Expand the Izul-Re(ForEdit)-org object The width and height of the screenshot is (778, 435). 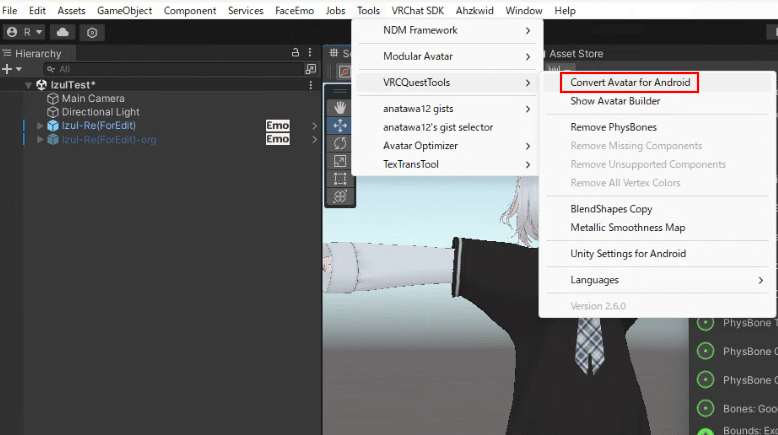point(40,140)
